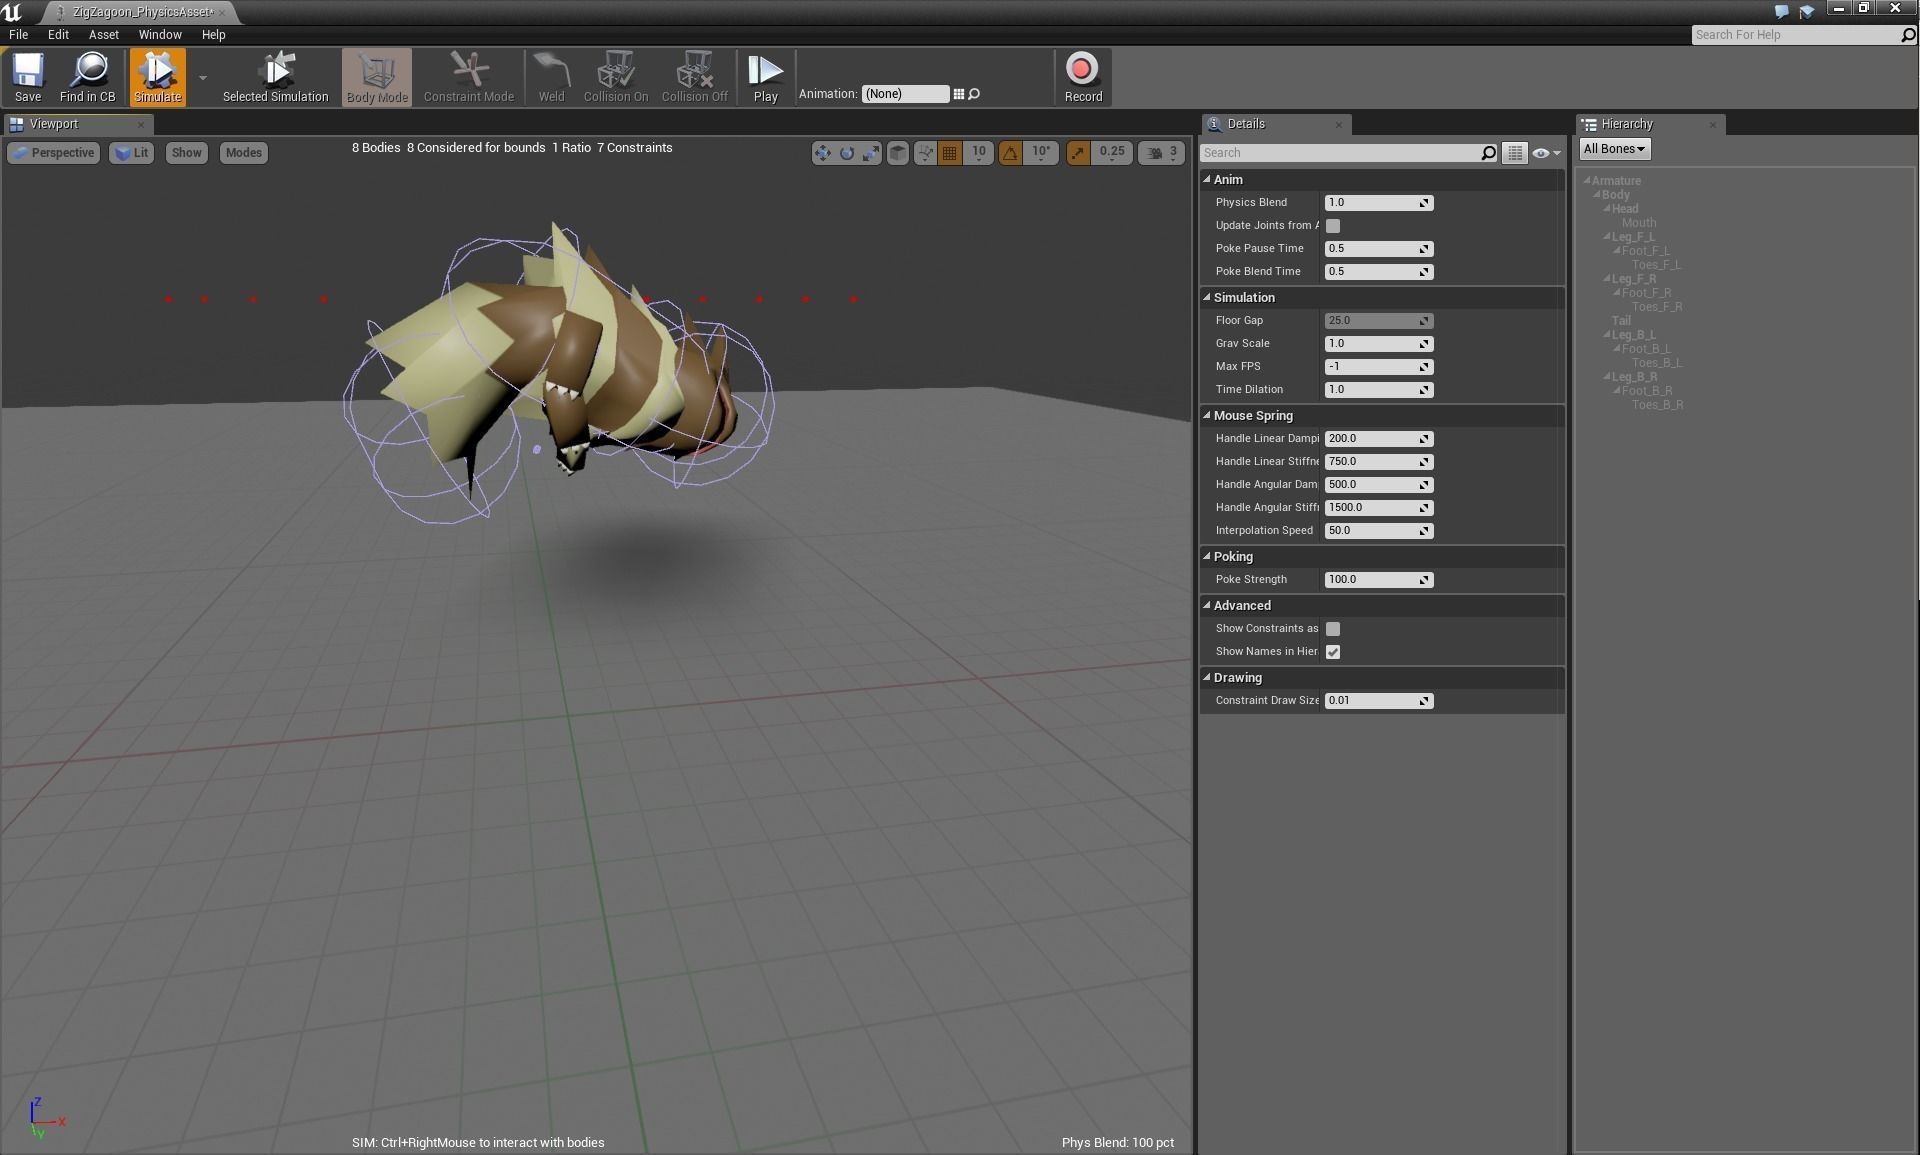Open the Window menu
This screenshot has height=1155, width=1920.
[x=160, y=35]
